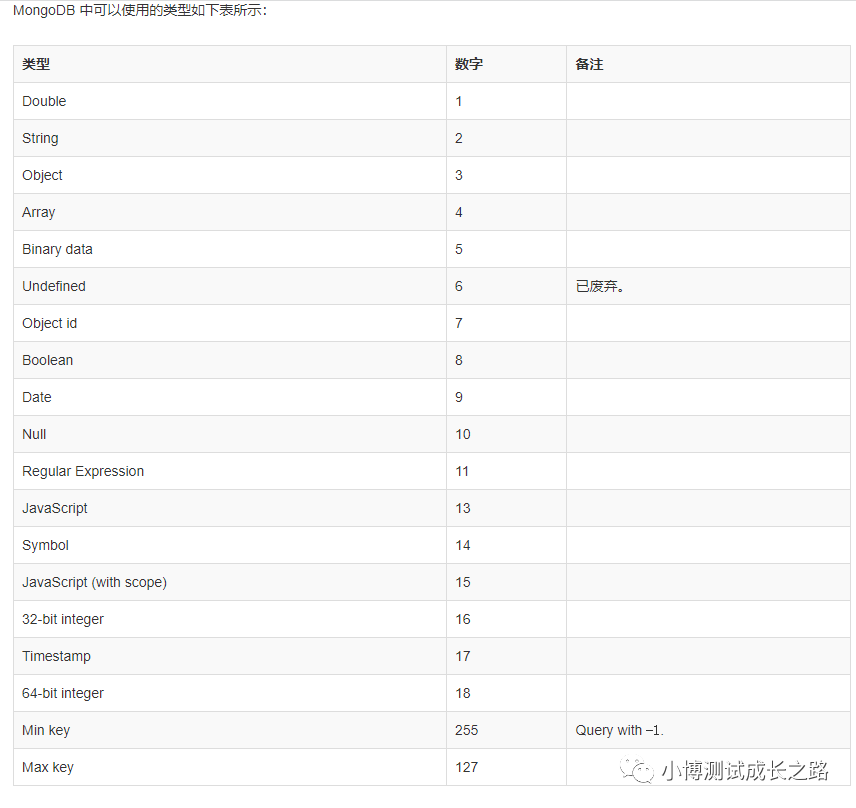Image resolution: width=856 pixels, height=808 pixels.
Task: Click the number 3 for Object
Action: (x=459, y=175)
